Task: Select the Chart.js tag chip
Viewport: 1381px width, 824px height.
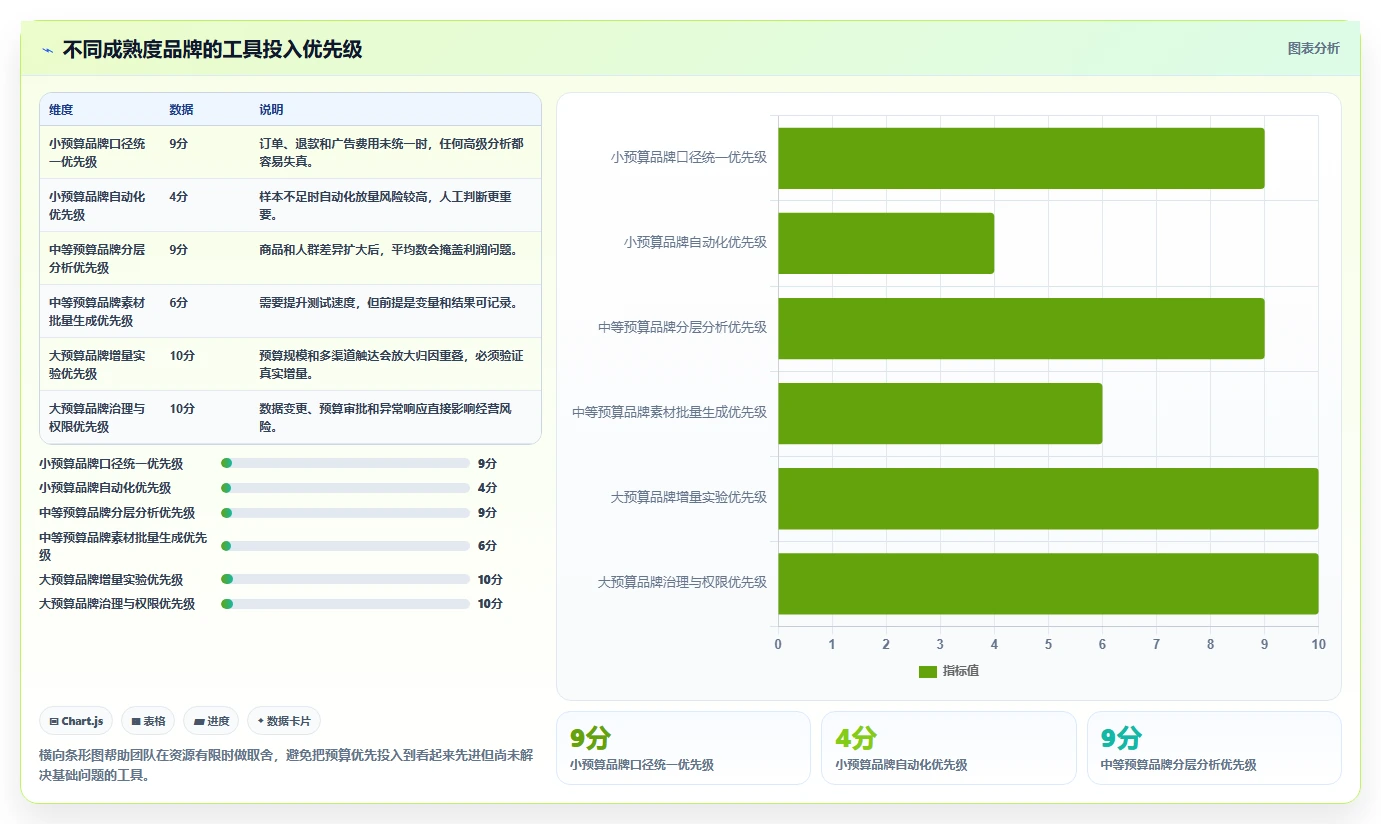Action: tap(76, 721)
